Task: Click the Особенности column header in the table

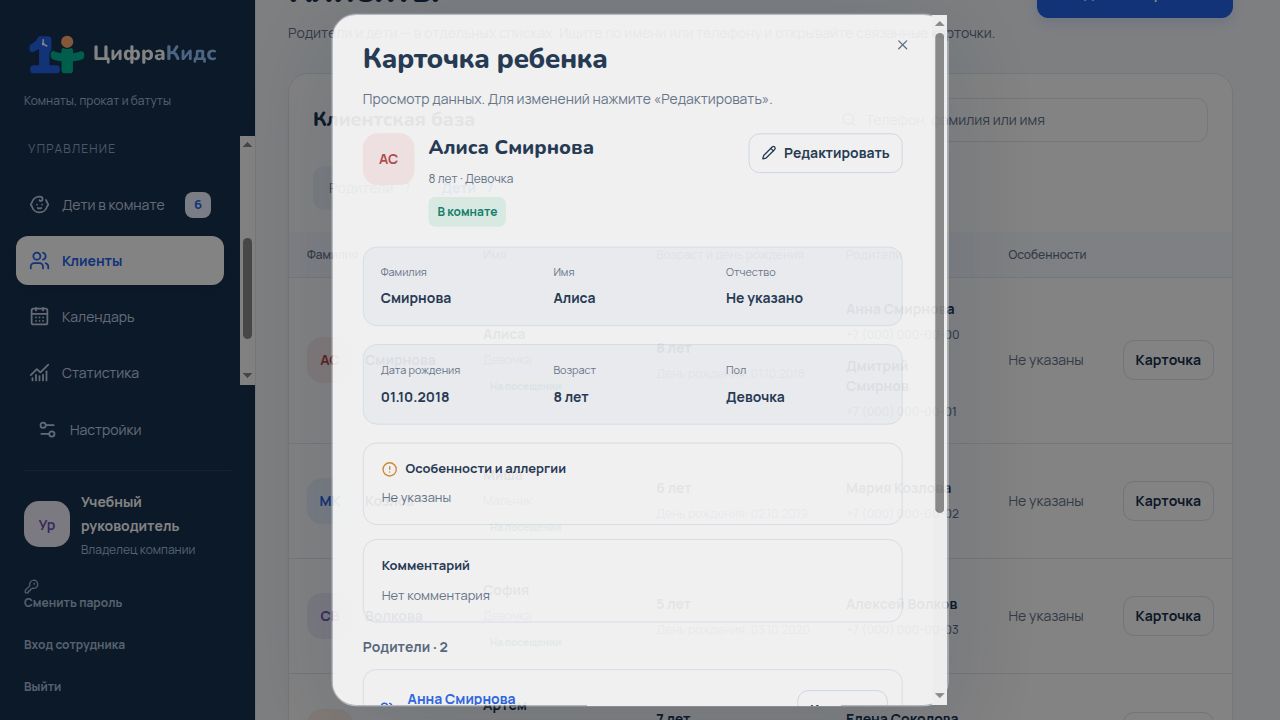Action: click(x=1047, y=255)
